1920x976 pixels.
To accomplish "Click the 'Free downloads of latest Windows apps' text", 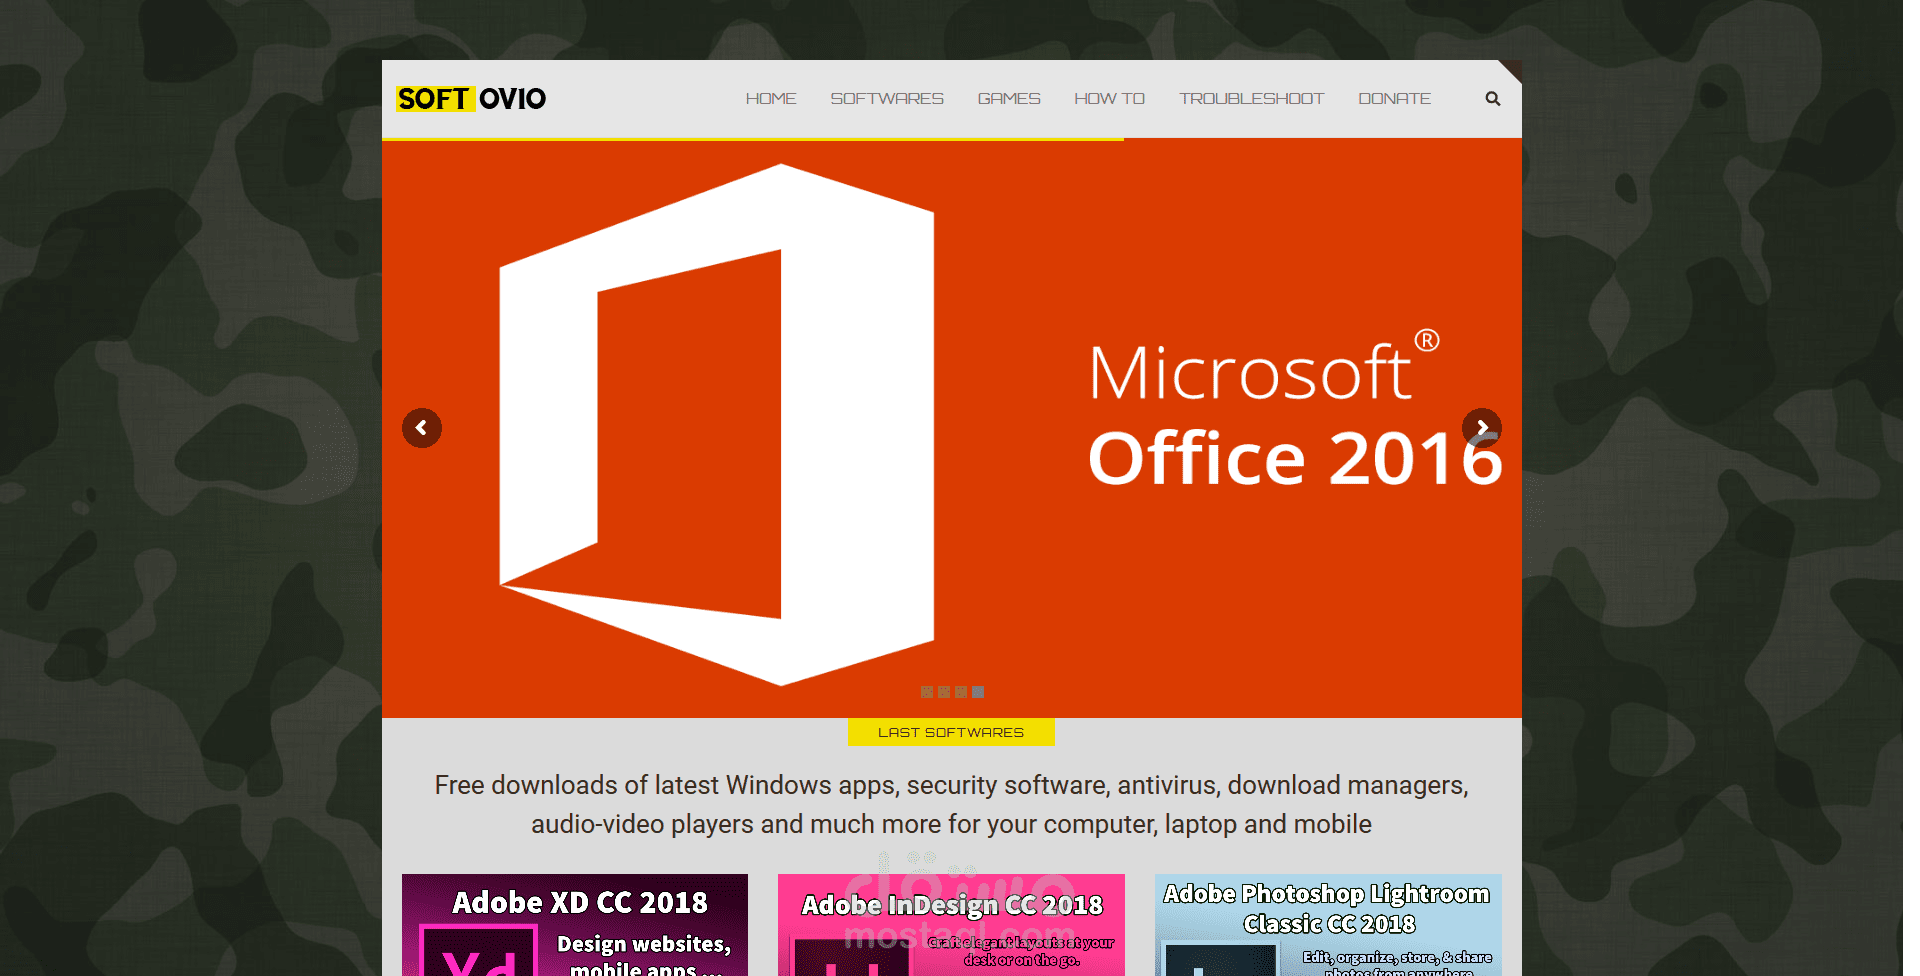I will [x=951, y=804].
